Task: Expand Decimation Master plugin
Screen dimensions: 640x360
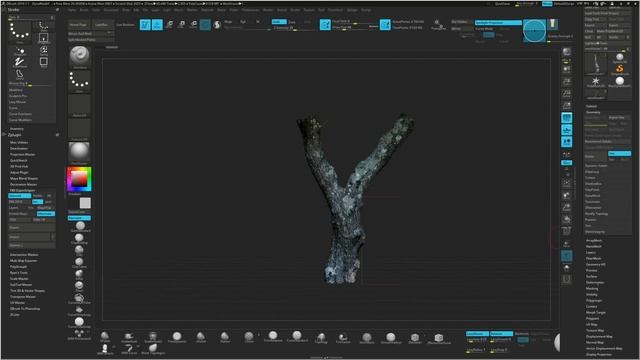Action: (x=23, y=184)
